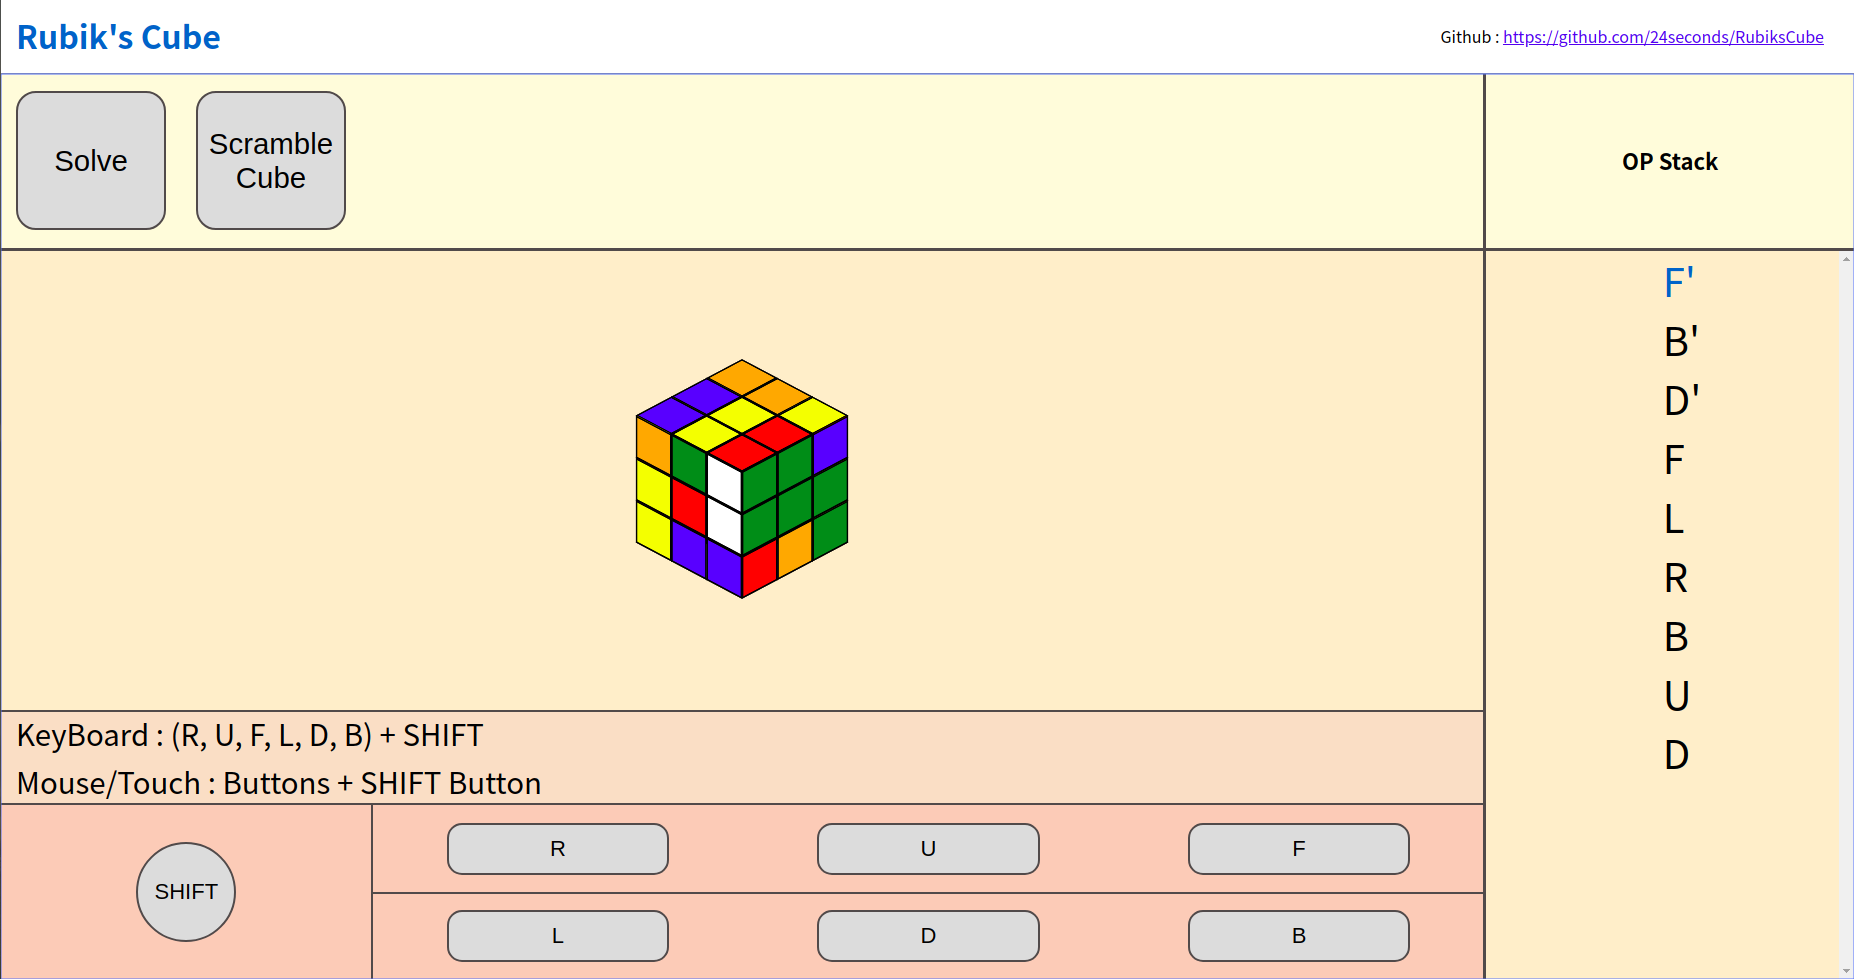Screen dimensions: 1854x979
Task: Rotate the upper face with U button
Action: click(x=928, y=849)
